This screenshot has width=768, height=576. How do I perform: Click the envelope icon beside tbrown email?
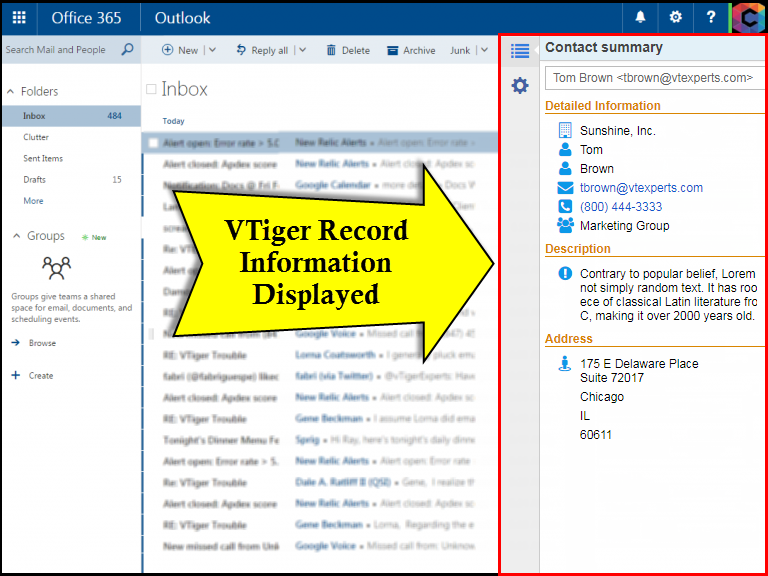coord(565,188)
